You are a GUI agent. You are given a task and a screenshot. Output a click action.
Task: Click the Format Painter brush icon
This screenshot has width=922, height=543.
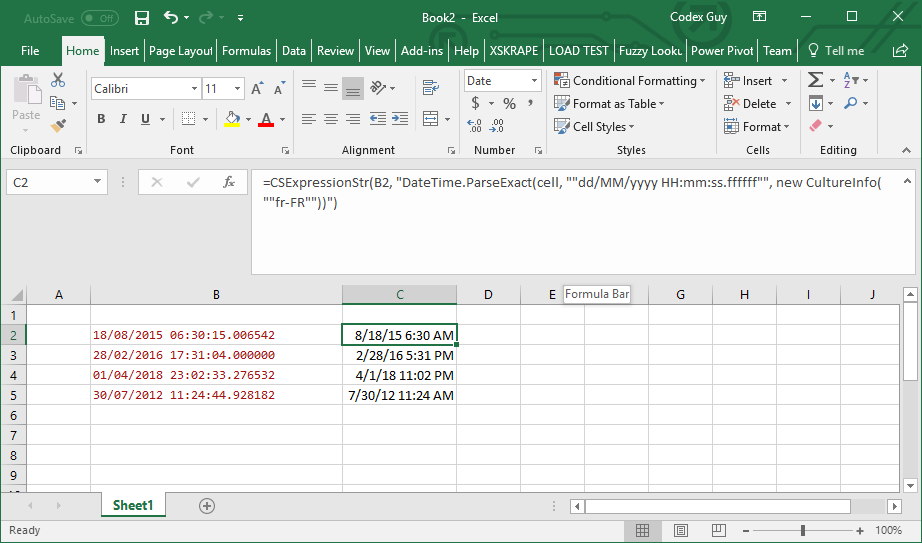tap(58, 125)
